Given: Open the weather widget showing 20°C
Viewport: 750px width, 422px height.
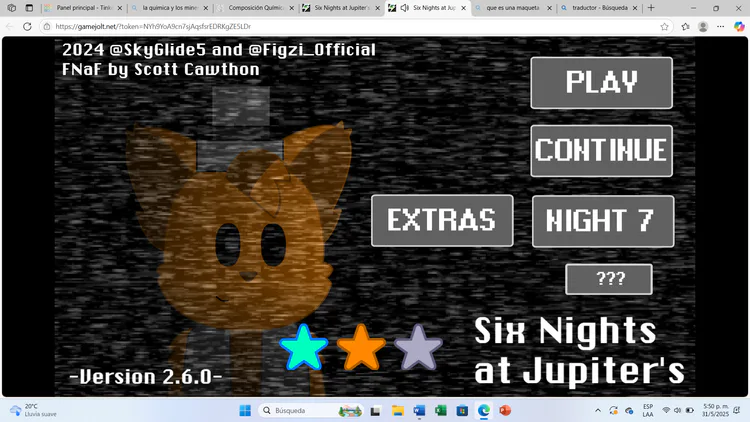Looking at the screenshot, I should (x=34, y=411).
